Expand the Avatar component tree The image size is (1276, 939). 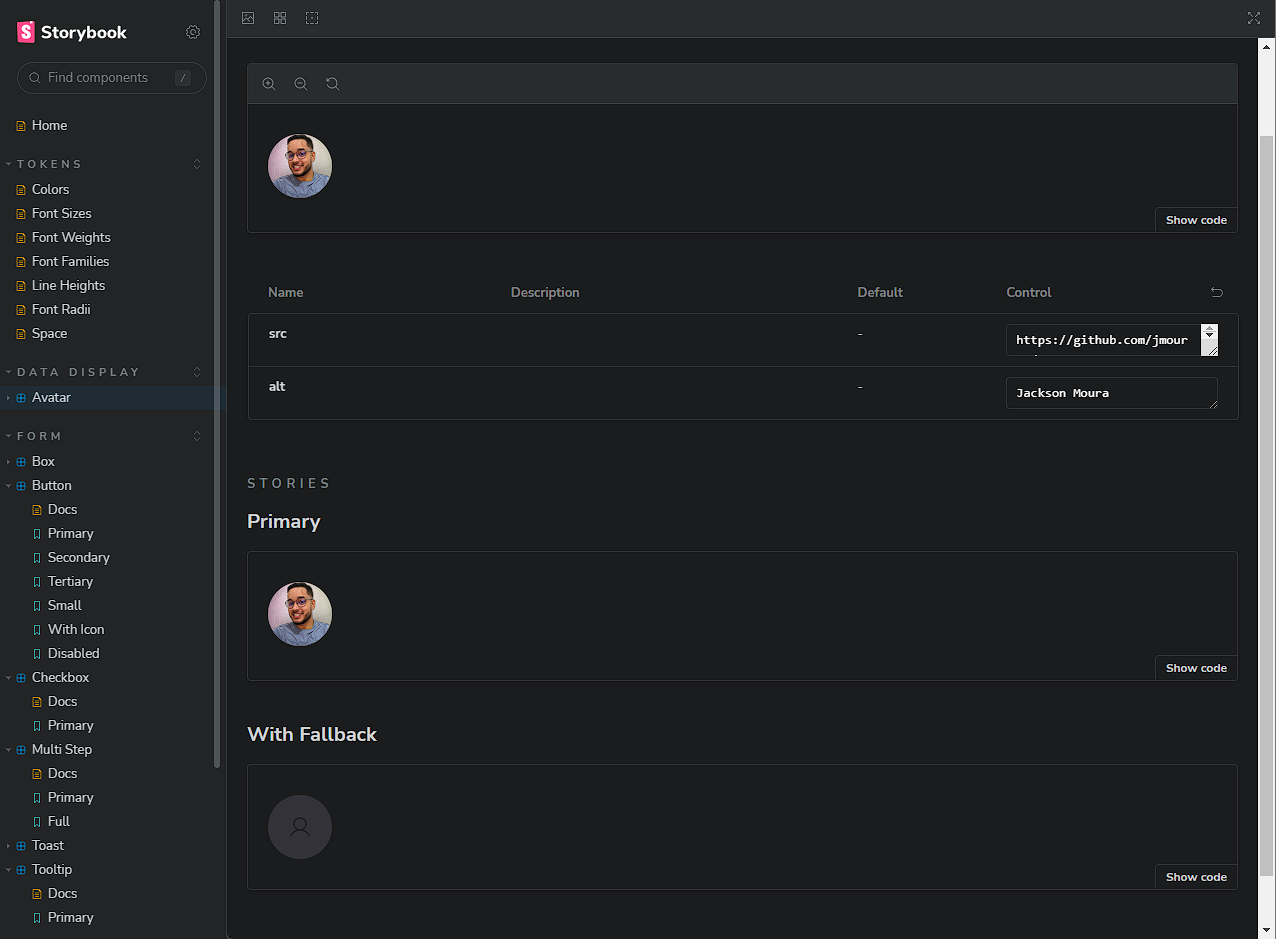click(10, 397)
